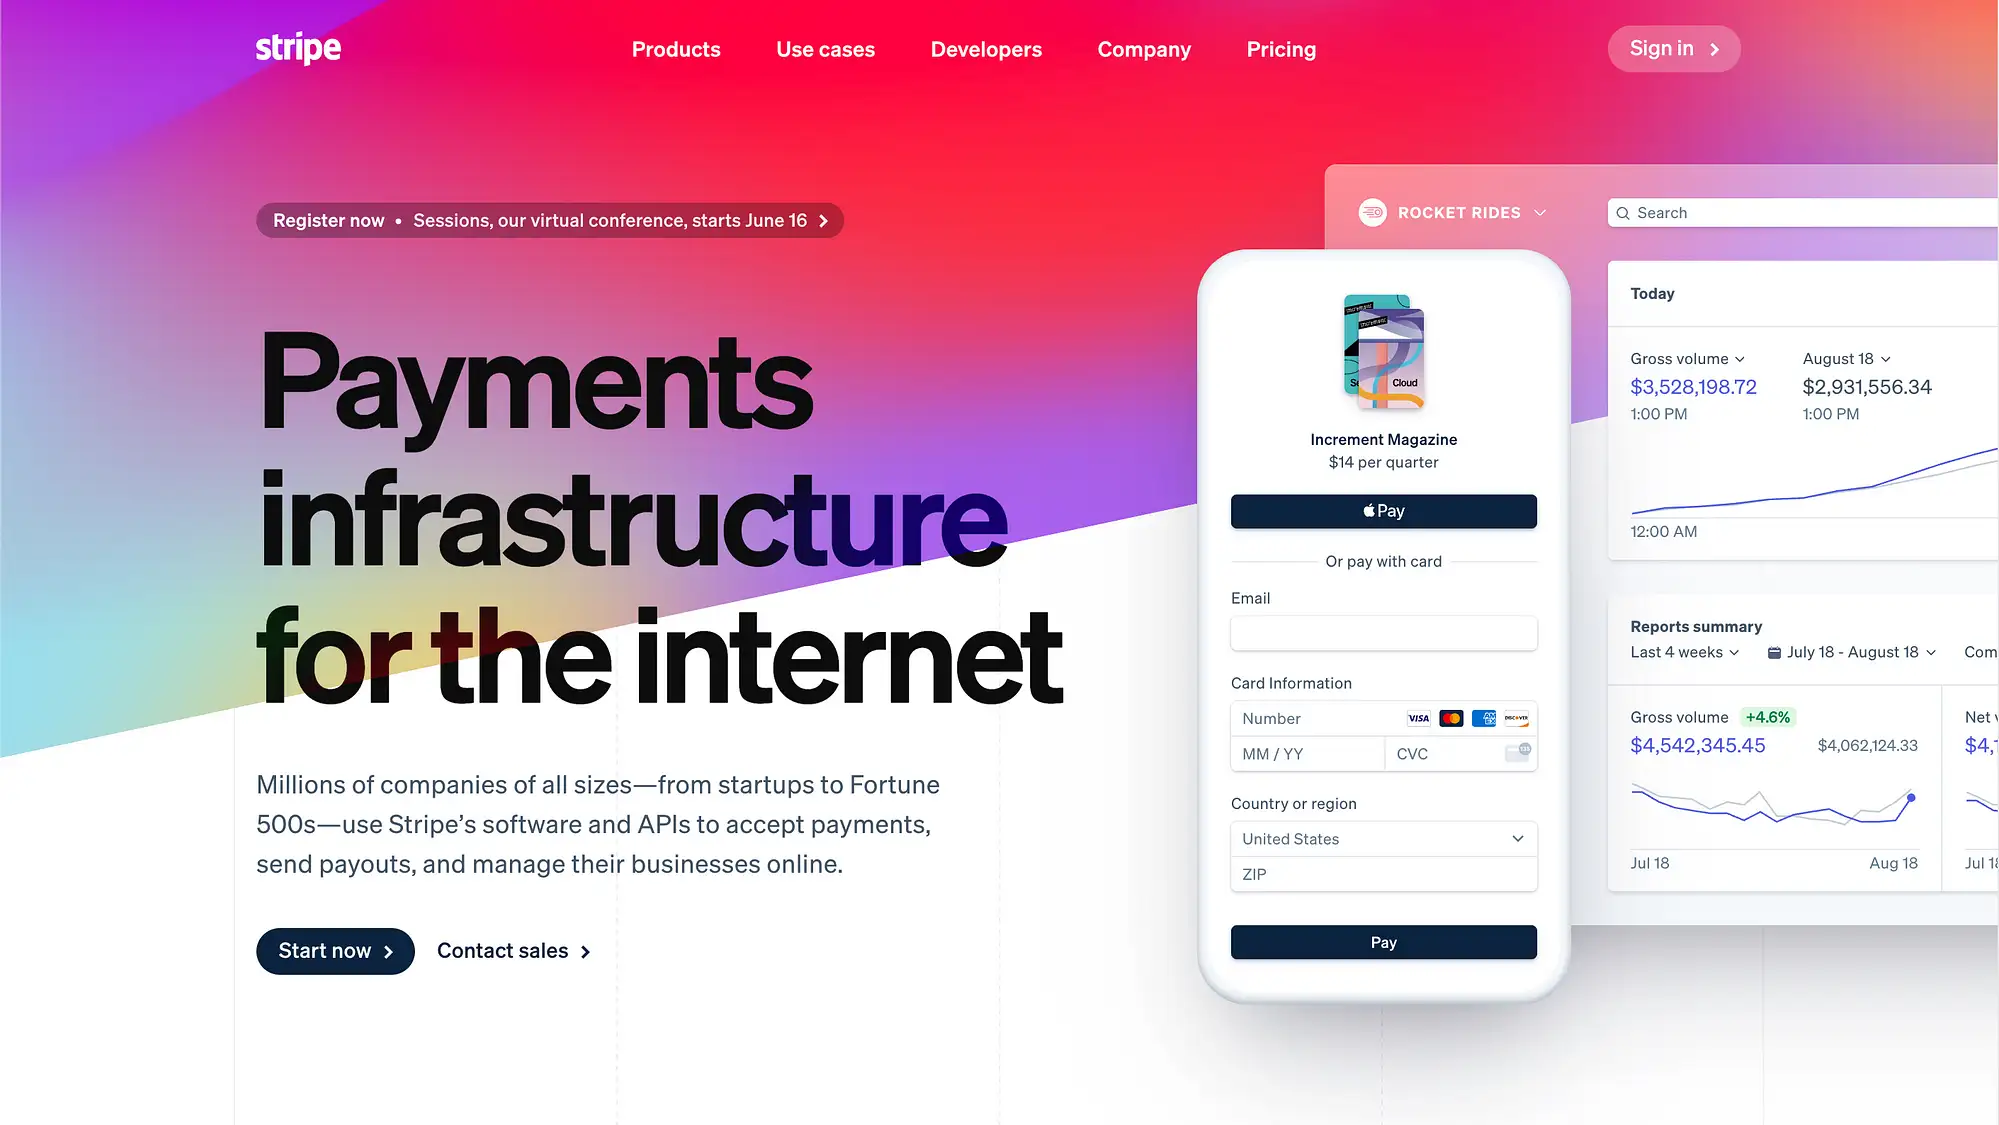Viewport: 1999px width, 1125px height.
Task: Click the Contact sales link
Action: [513, 949]
